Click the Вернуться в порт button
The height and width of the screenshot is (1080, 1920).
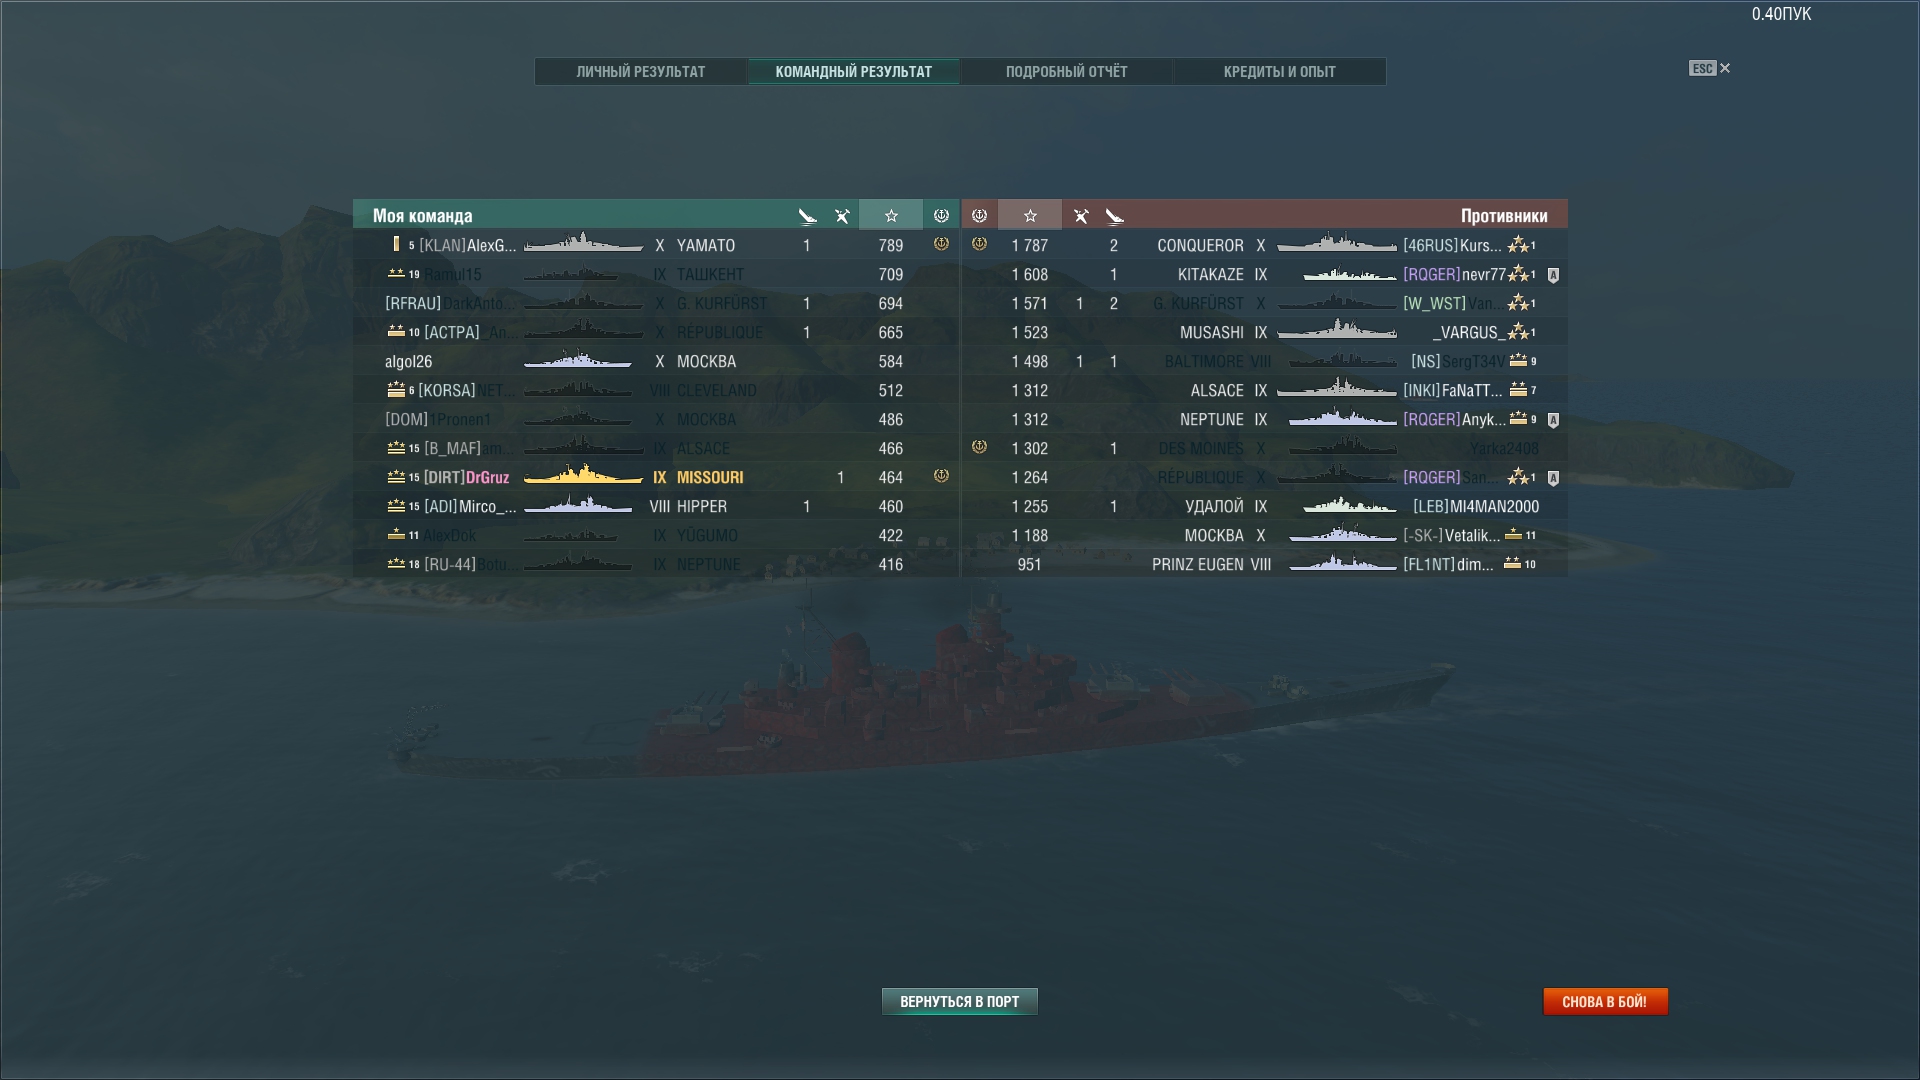959,1001
